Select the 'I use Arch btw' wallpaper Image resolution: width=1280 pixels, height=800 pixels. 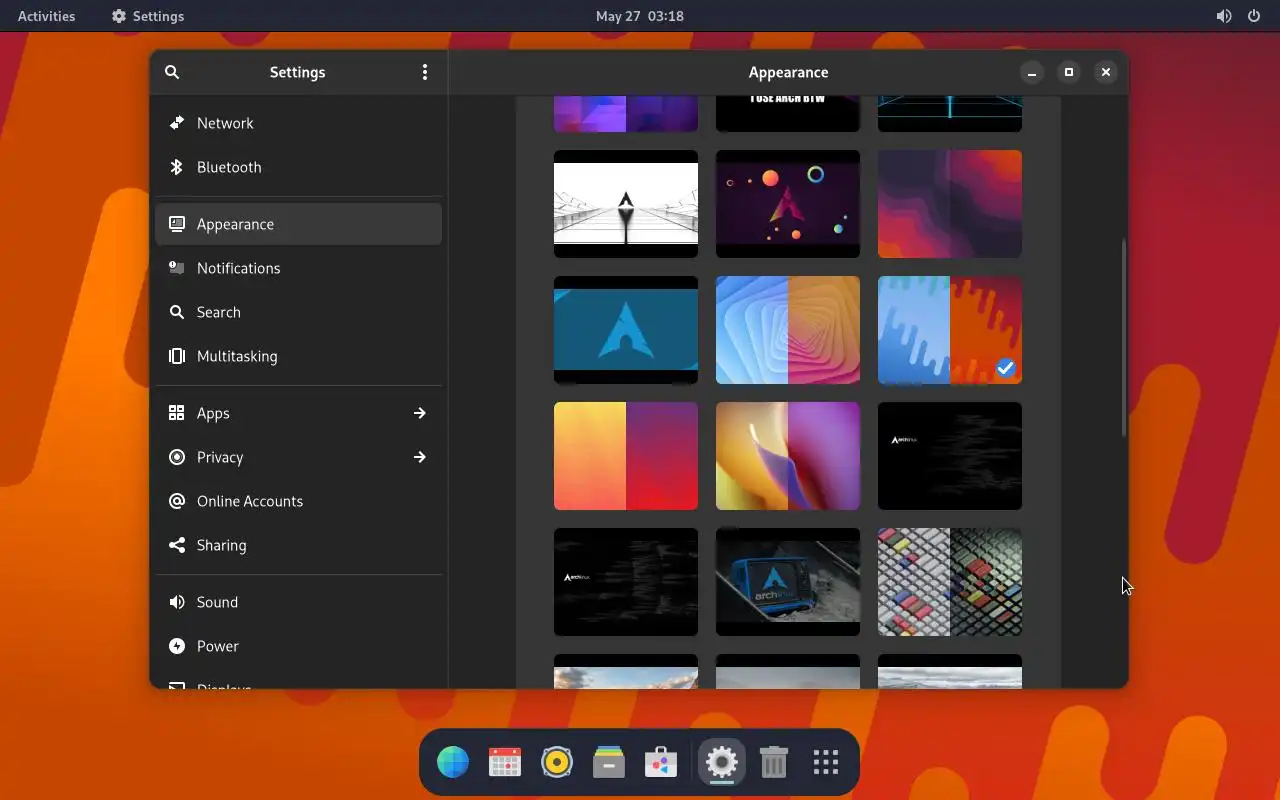[788, 114]
